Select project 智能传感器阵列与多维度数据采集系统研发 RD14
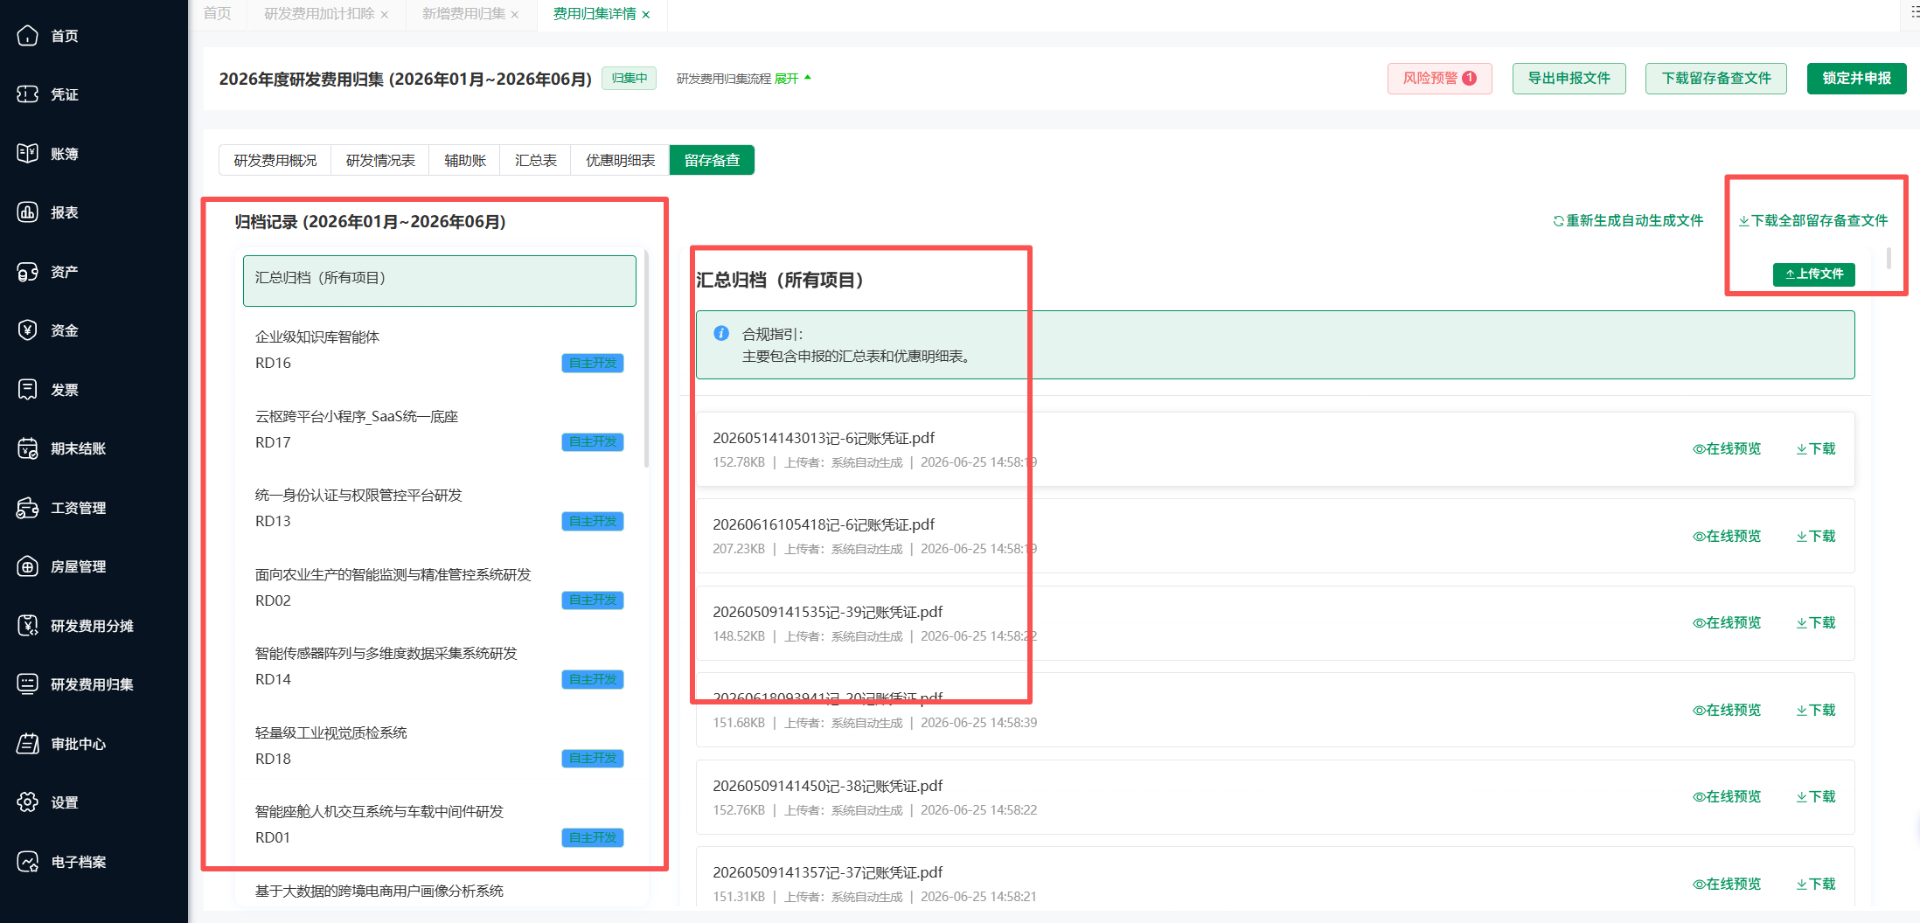 [x=439, y=666]
